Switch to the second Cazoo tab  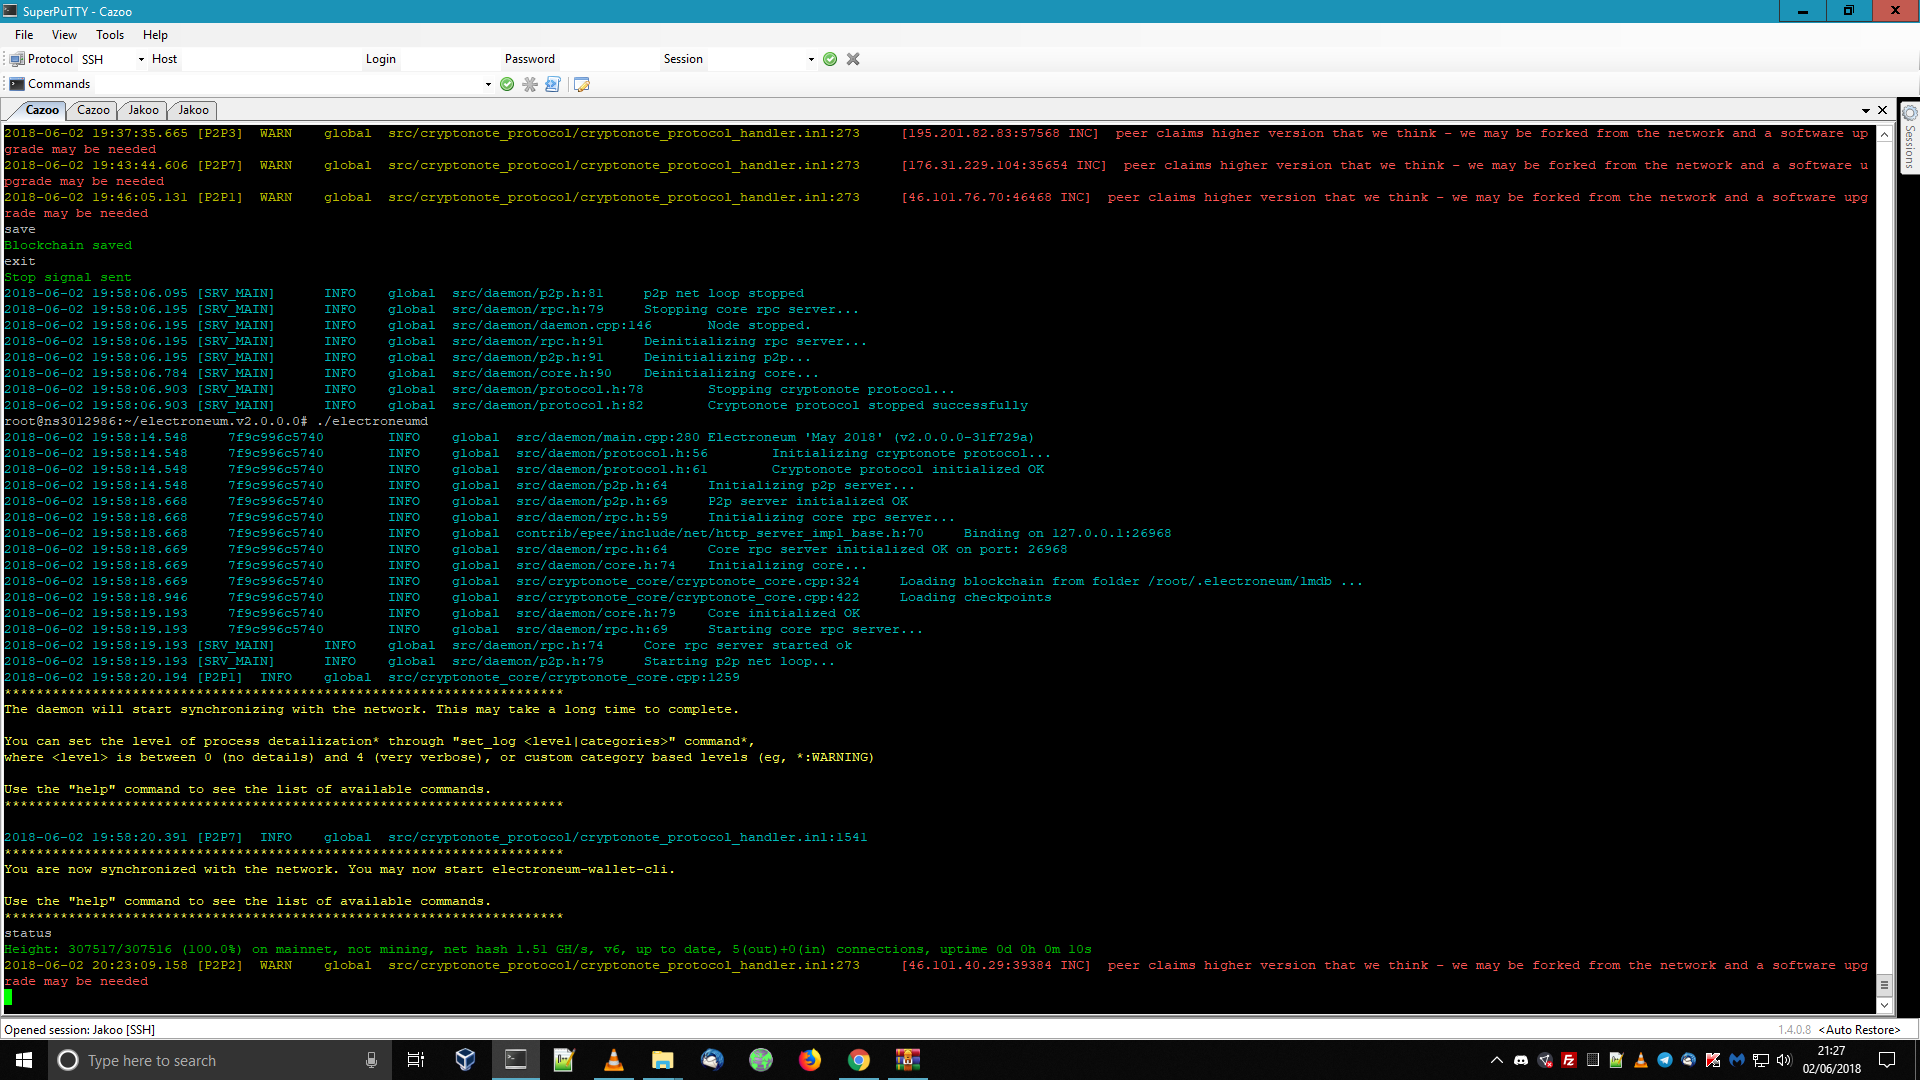93,110
